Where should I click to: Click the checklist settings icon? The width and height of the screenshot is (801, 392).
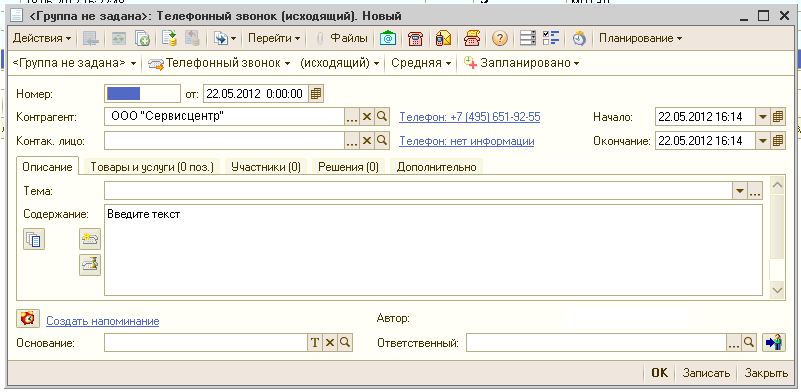click(x=552, y=38)
